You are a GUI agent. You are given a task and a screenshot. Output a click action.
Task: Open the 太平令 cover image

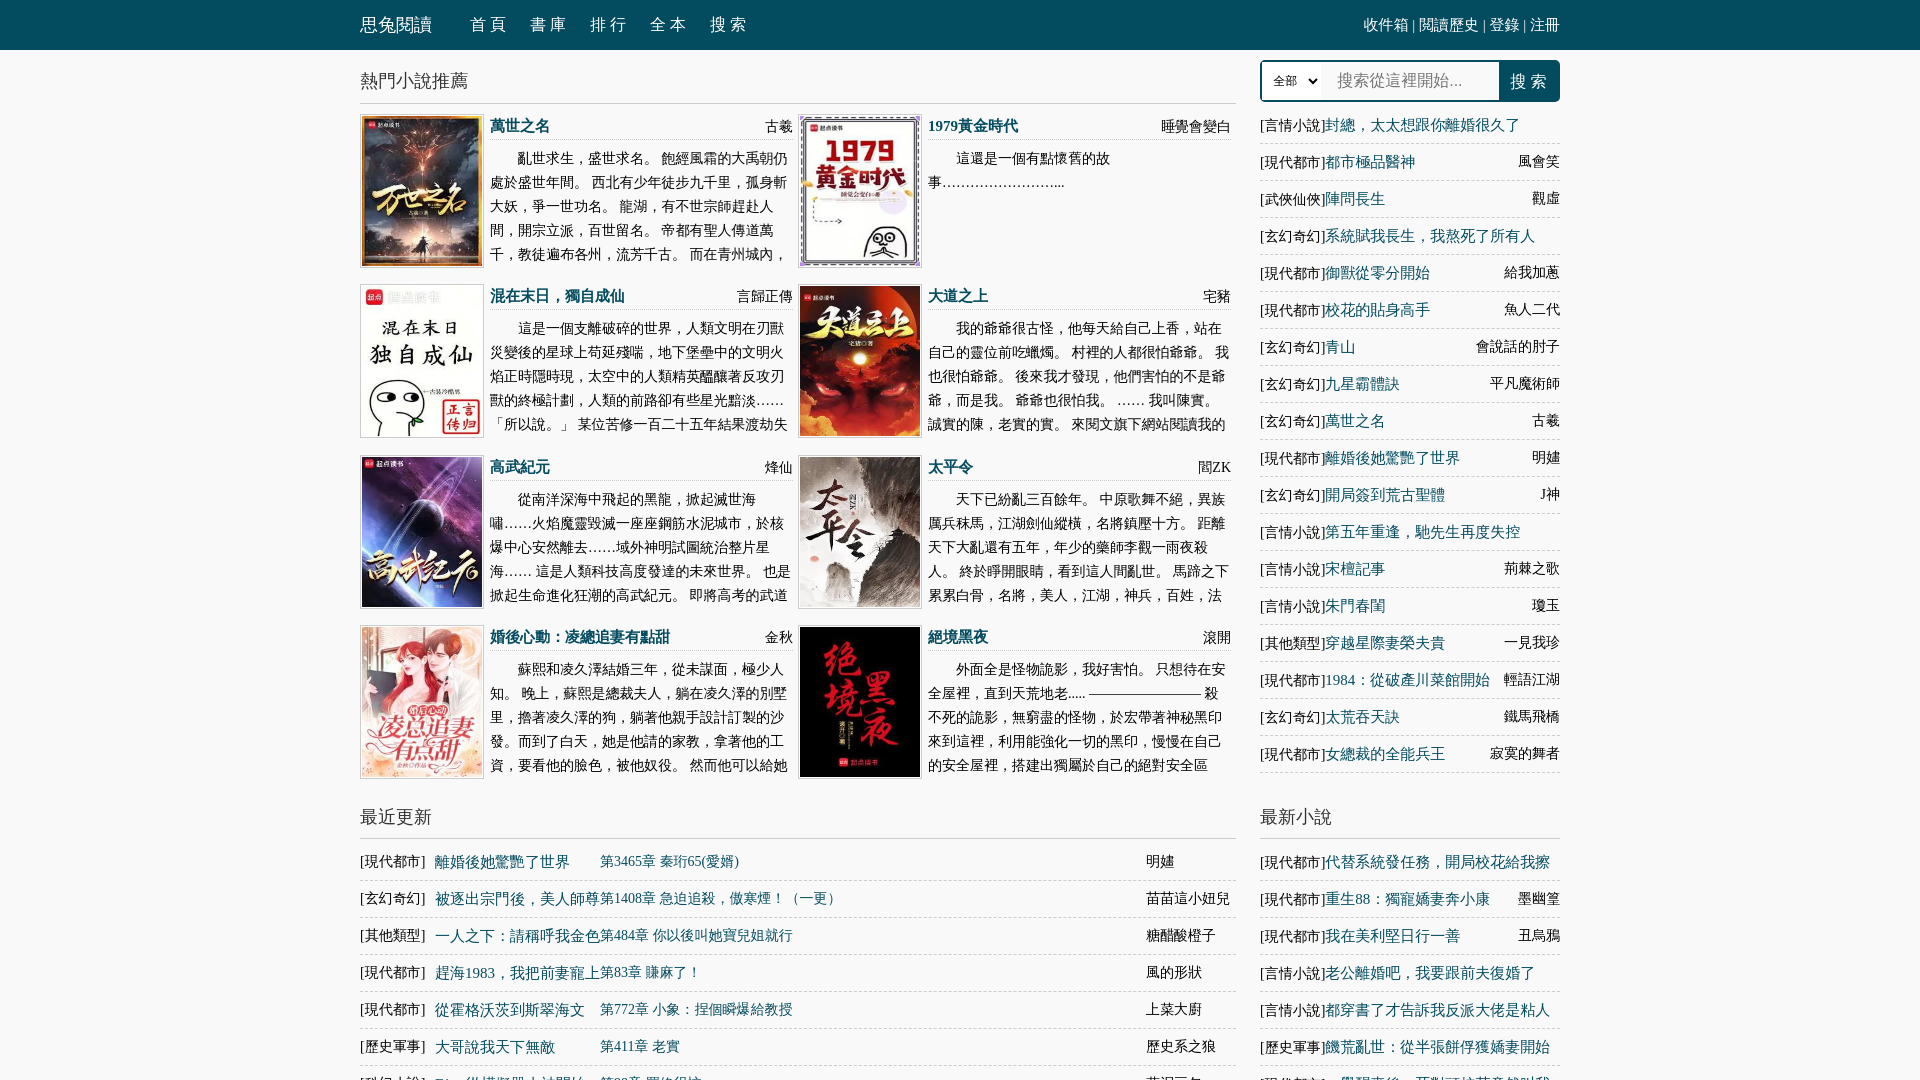pyautogui.click(x=860, y=532)
